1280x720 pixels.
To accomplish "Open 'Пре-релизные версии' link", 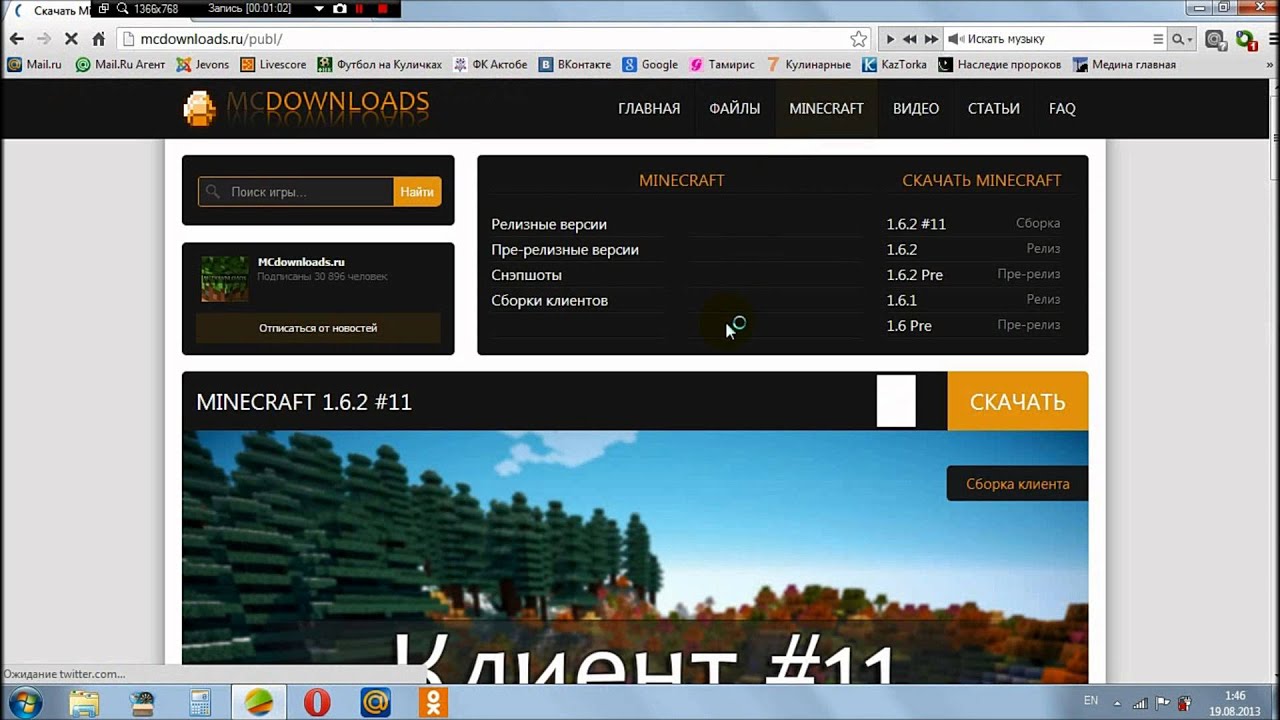I will coord(565,250).
